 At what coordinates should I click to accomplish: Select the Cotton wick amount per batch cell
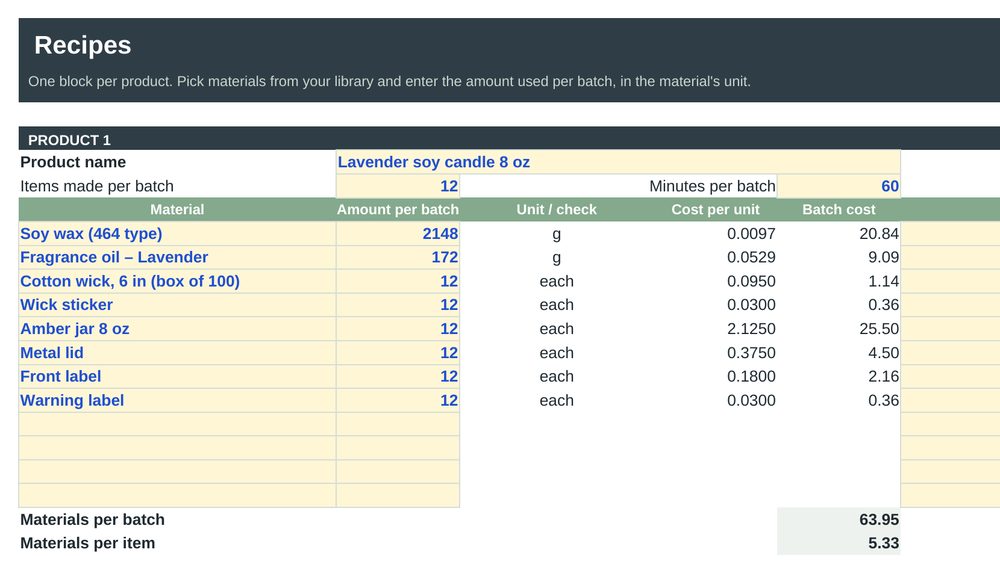click(x=397, y=281)
